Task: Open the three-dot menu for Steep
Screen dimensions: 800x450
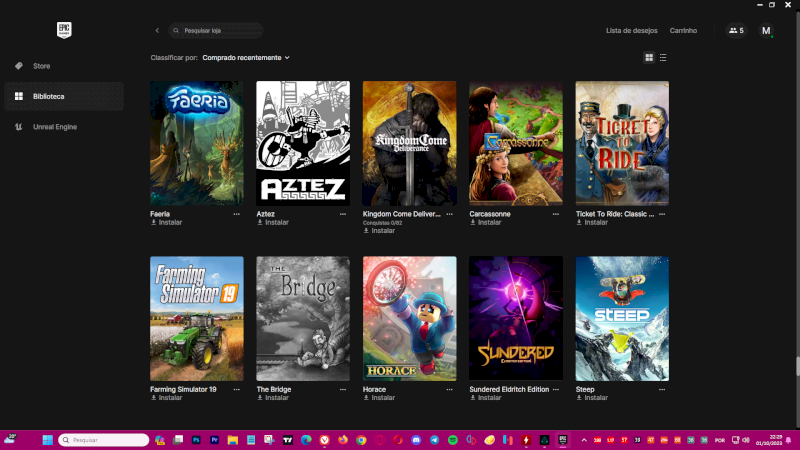Action: coord(662,389)
